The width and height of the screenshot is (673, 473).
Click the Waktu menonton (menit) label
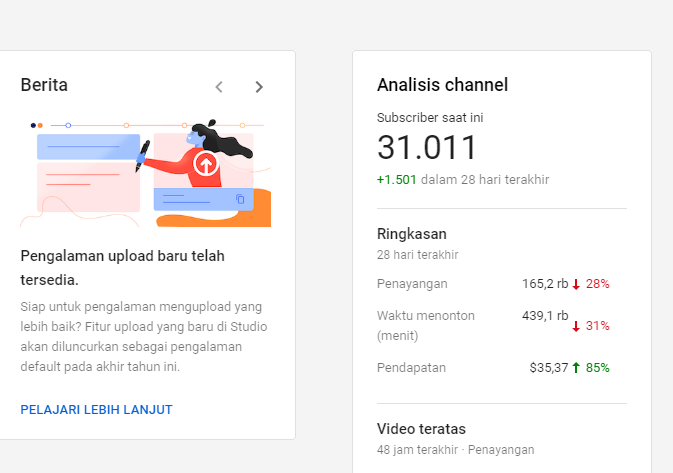(426, 325)
